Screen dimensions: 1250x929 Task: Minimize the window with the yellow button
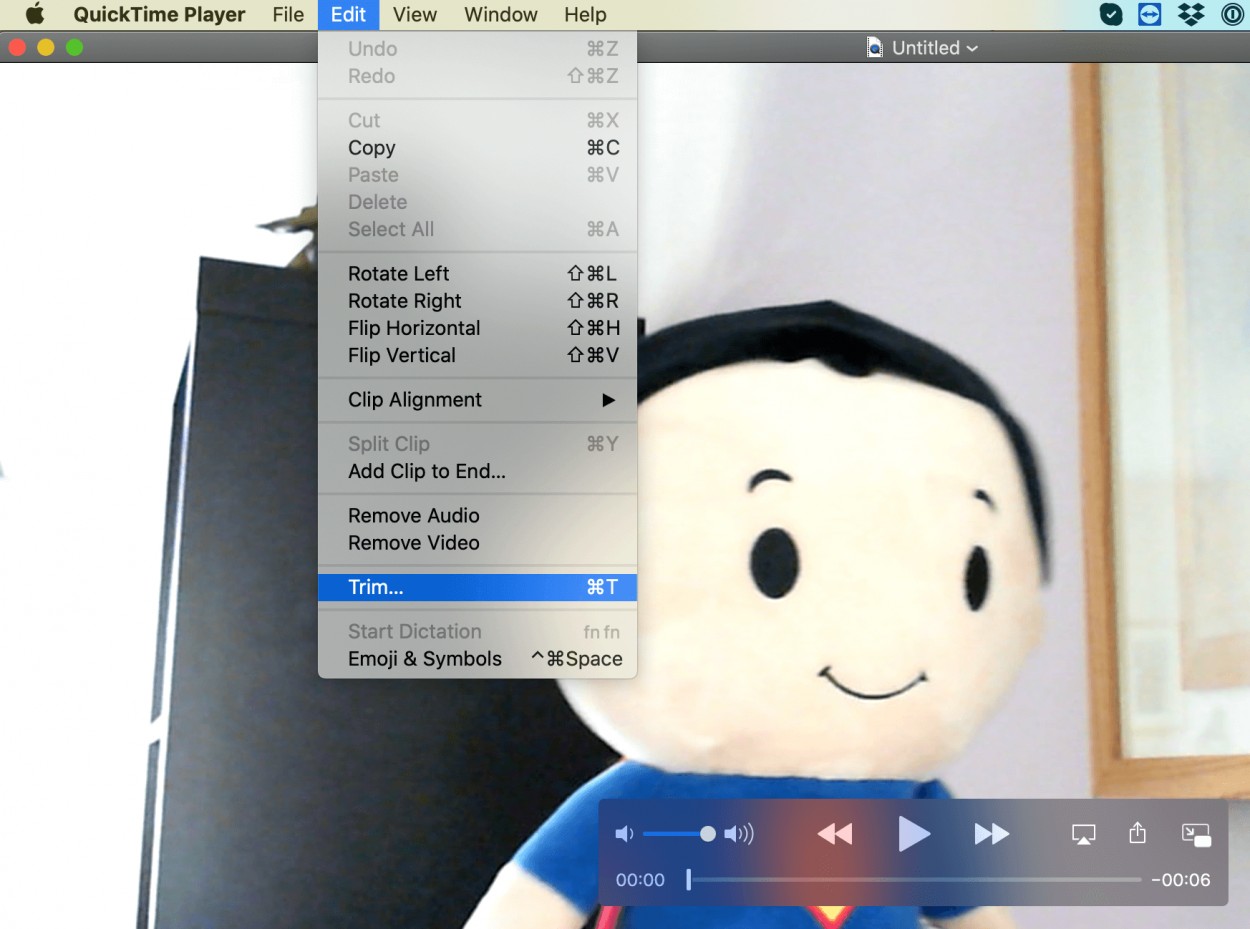coord(45,47)
